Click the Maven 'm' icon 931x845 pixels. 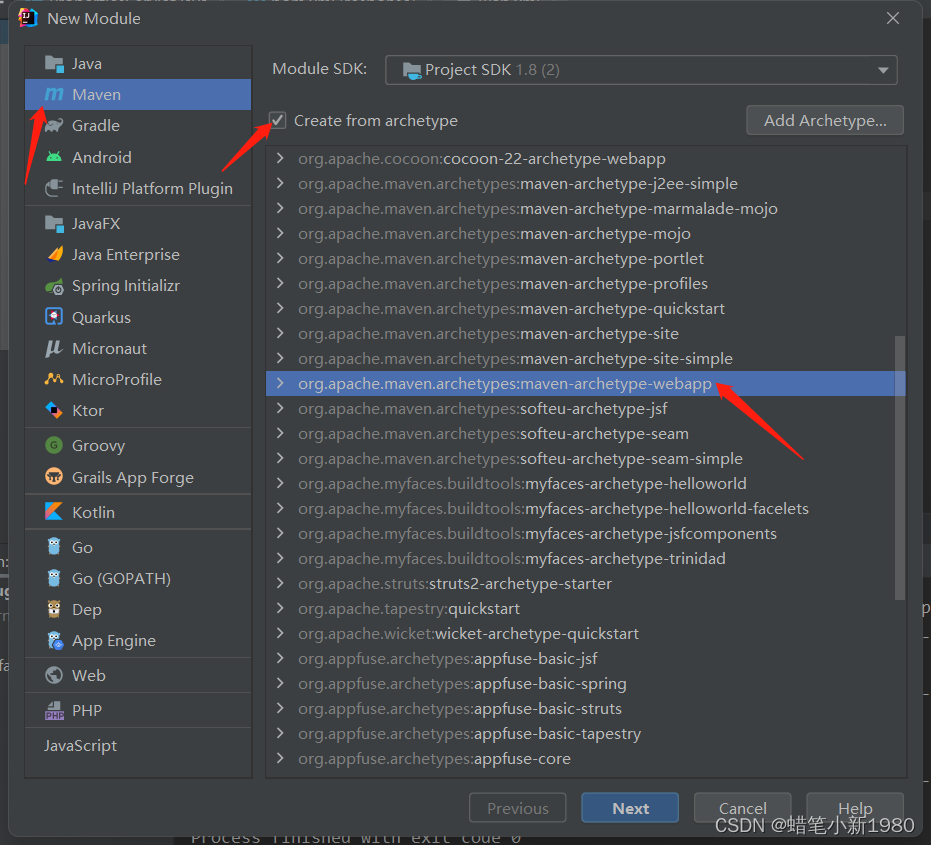(x=54, y=94)
